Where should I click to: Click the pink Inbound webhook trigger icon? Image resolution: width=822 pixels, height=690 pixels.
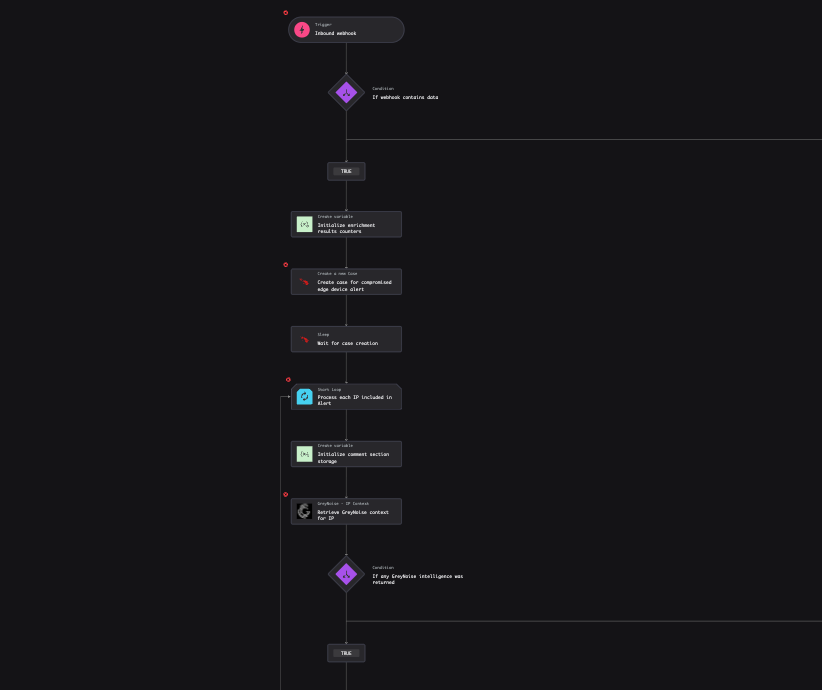(302, 30)
